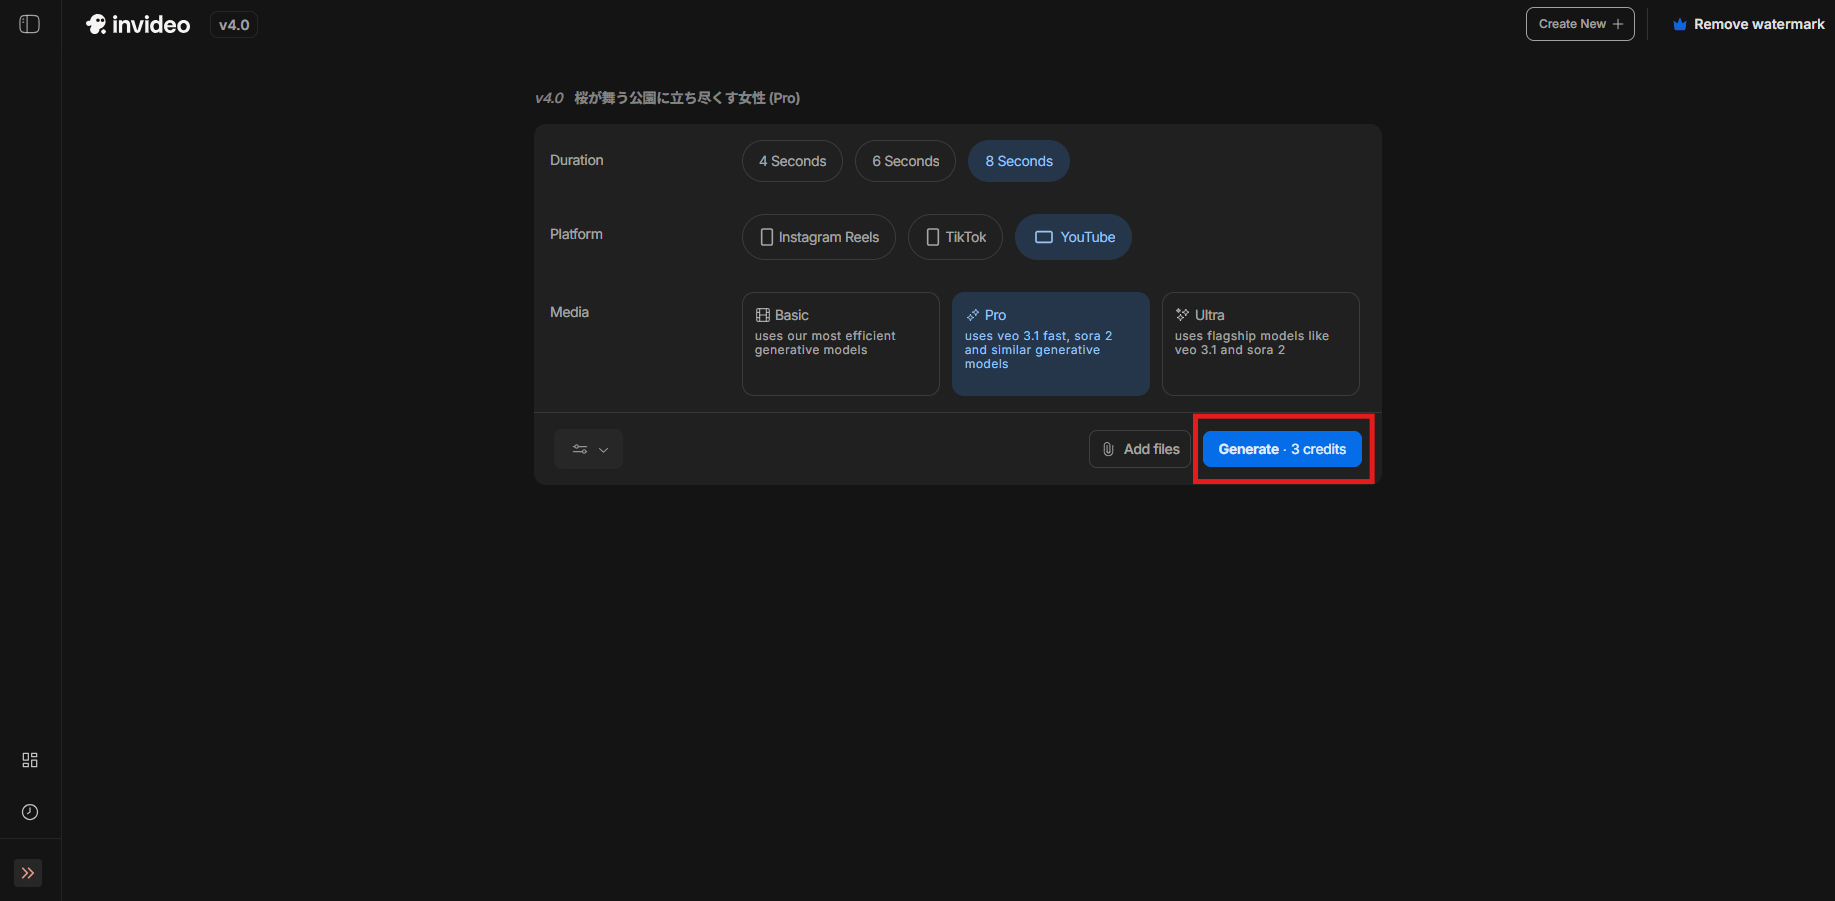Choose the Ultra media option
This screenshot has width=1835, height=901.
coord(1260,343)
